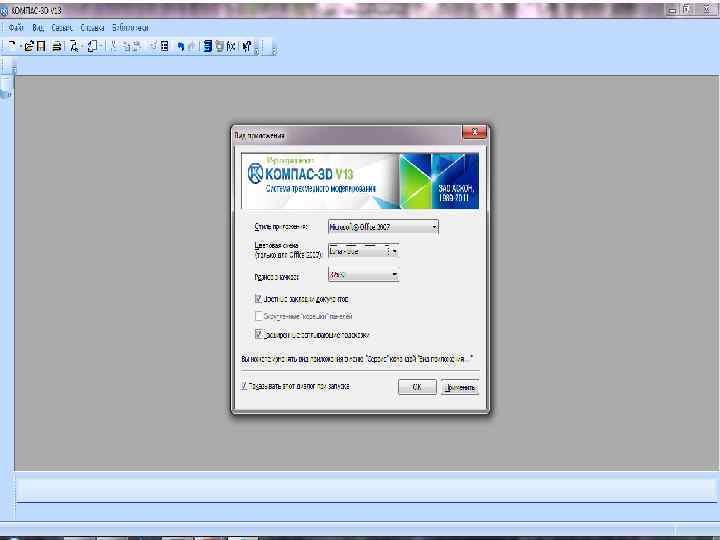Click the Cut scissors icon
720x540 pixels.
point(113,46)
